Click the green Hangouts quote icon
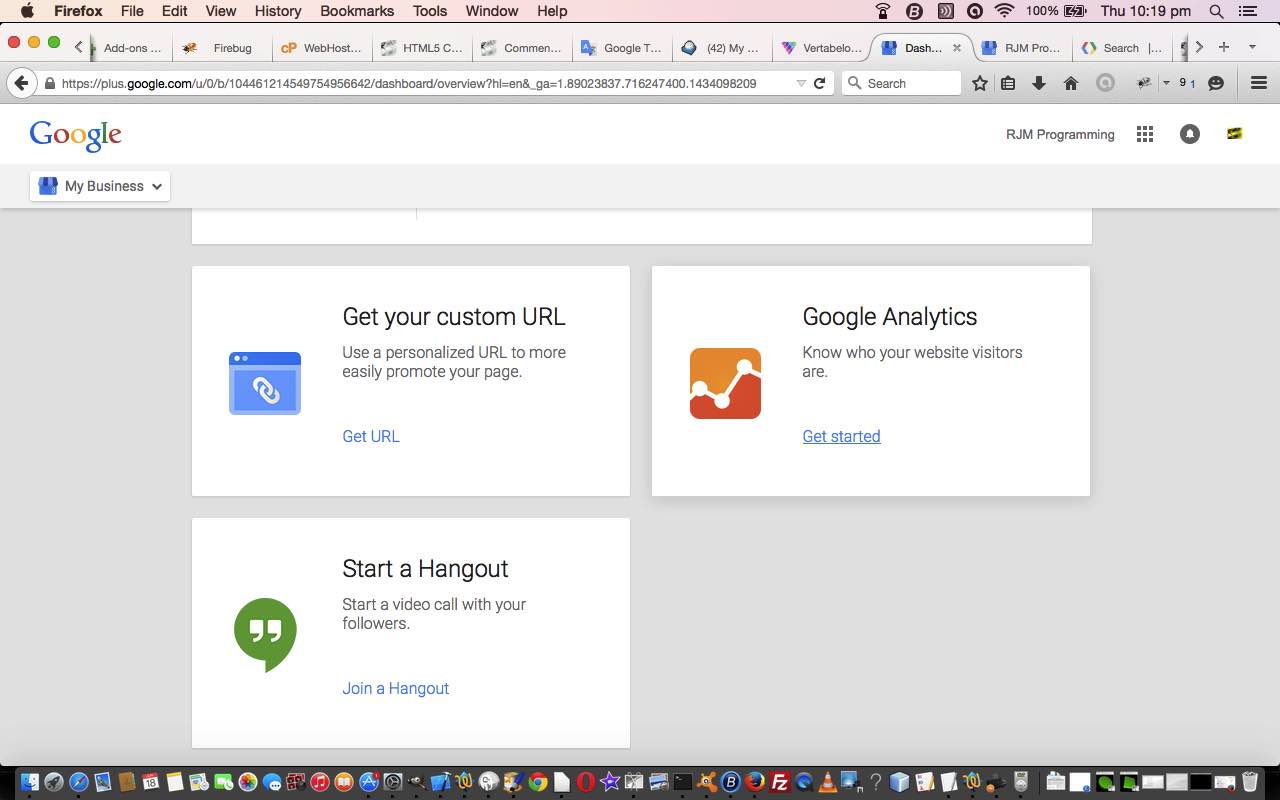Screen dimensions: 1280x800 (265, 635)
